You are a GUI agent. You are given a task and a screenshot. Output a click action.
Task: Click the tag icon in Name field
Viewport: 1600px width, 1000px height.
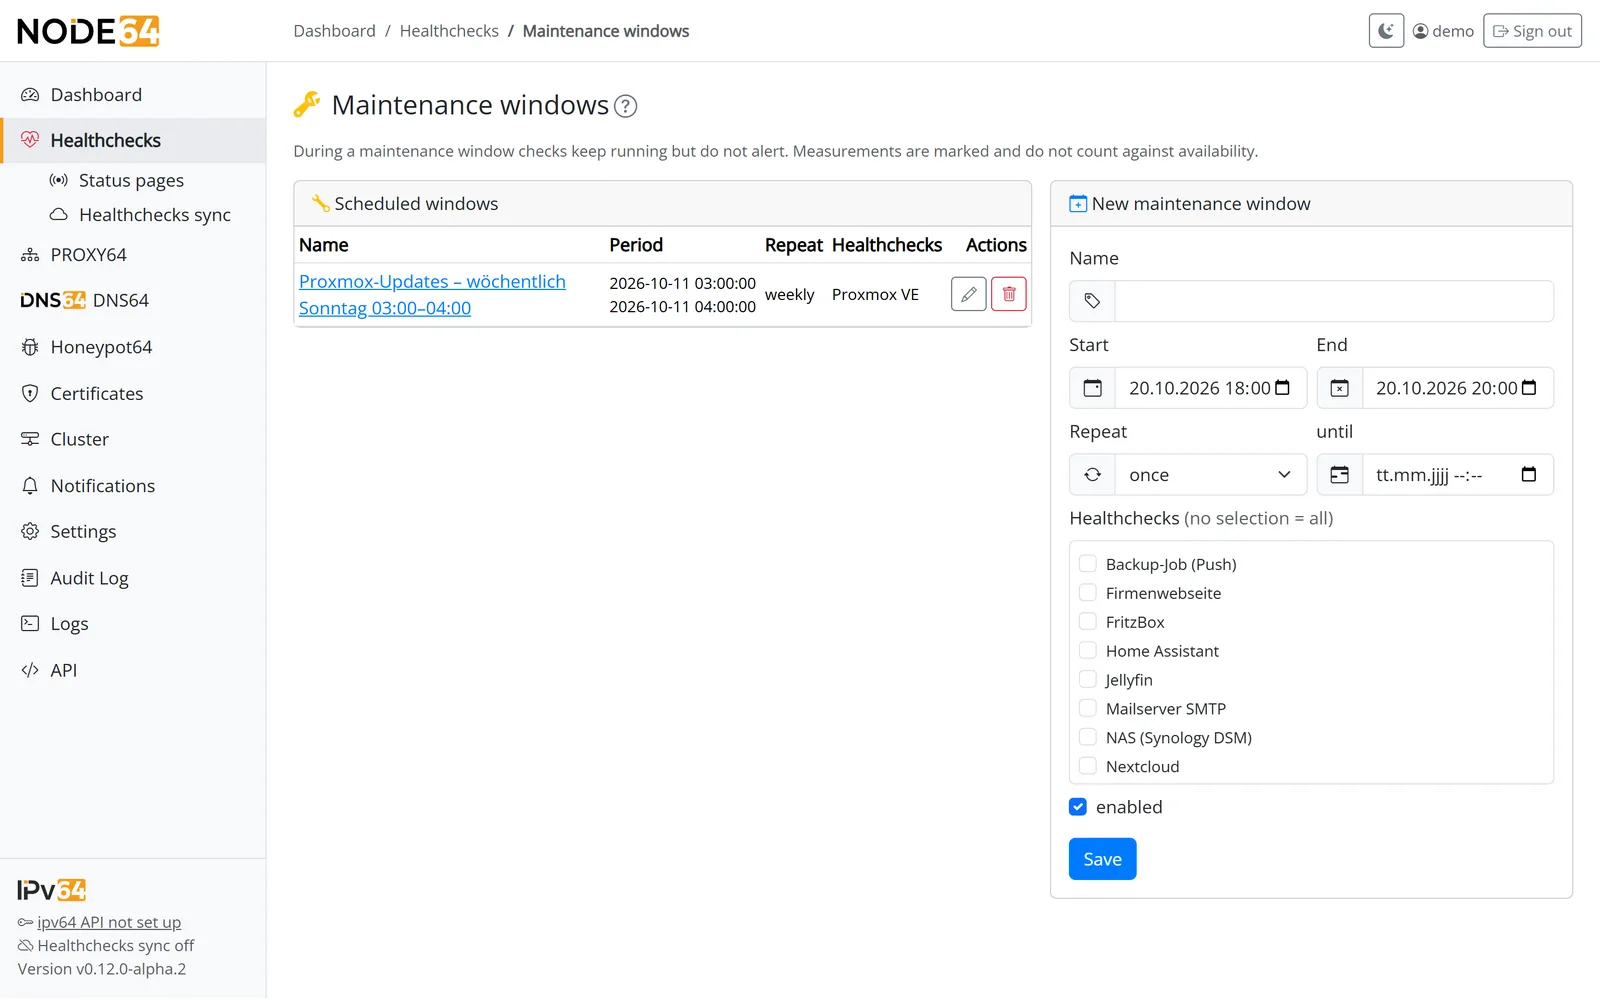1092,301
